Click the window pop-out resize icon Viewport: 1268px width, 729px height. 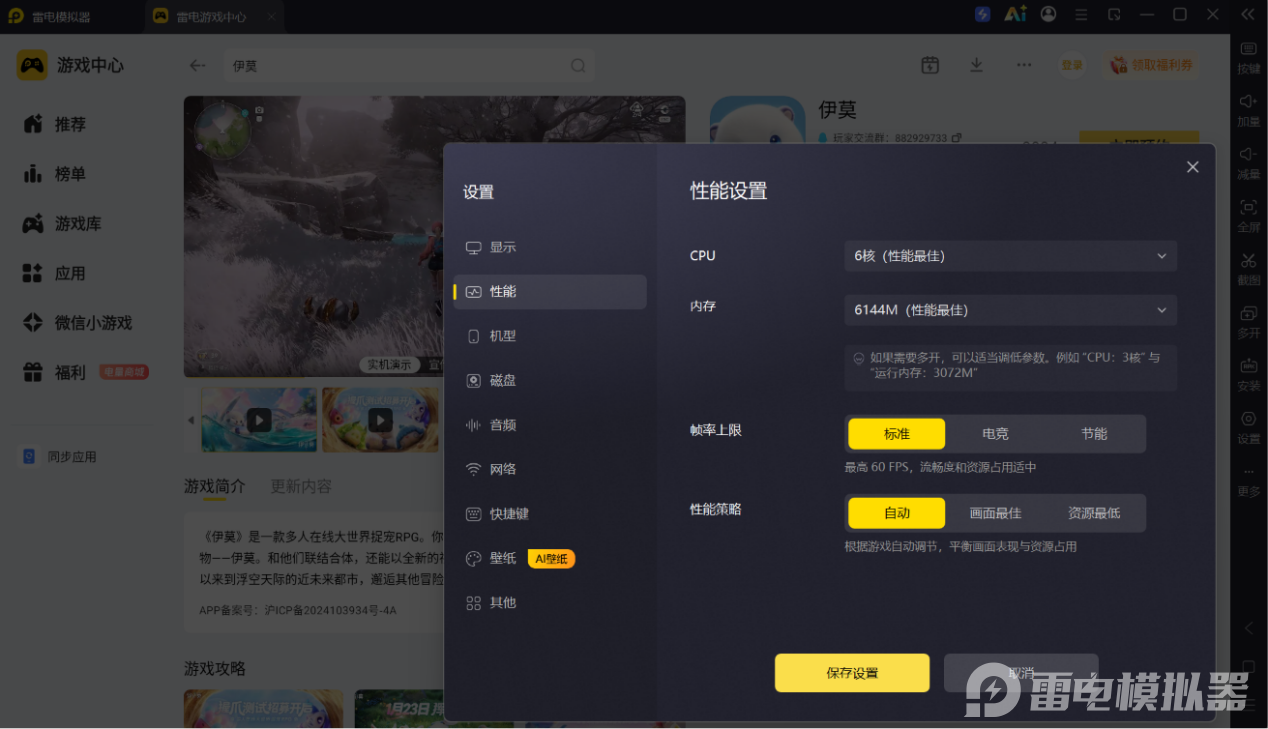1114,14
